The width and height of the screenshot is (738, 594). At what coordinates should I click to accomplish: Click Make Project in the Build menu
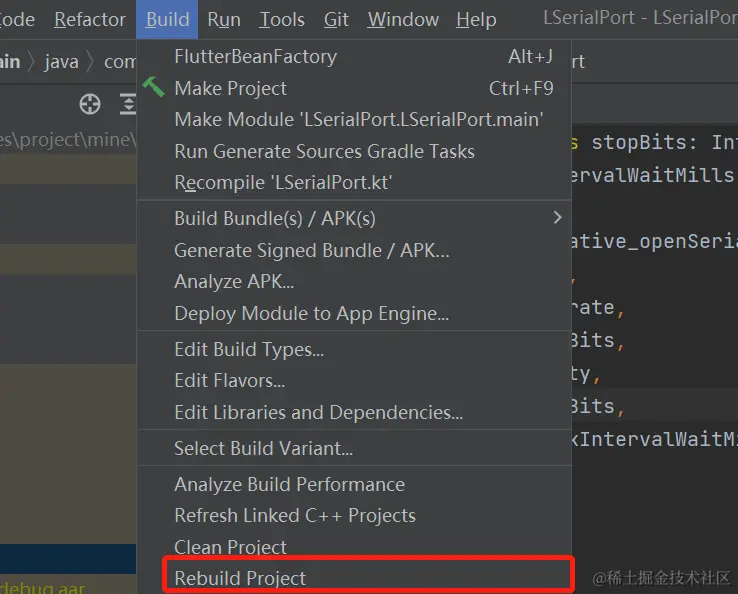coord(354,88)
